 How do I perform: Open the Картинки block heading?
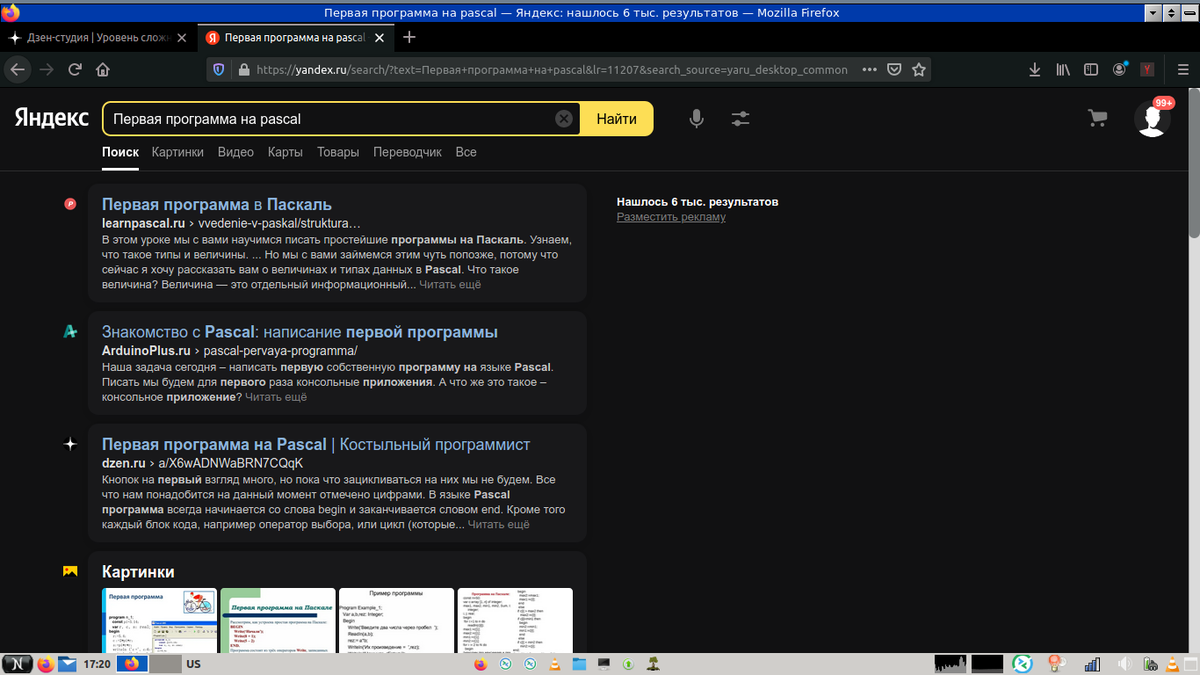tap(138, 572)
